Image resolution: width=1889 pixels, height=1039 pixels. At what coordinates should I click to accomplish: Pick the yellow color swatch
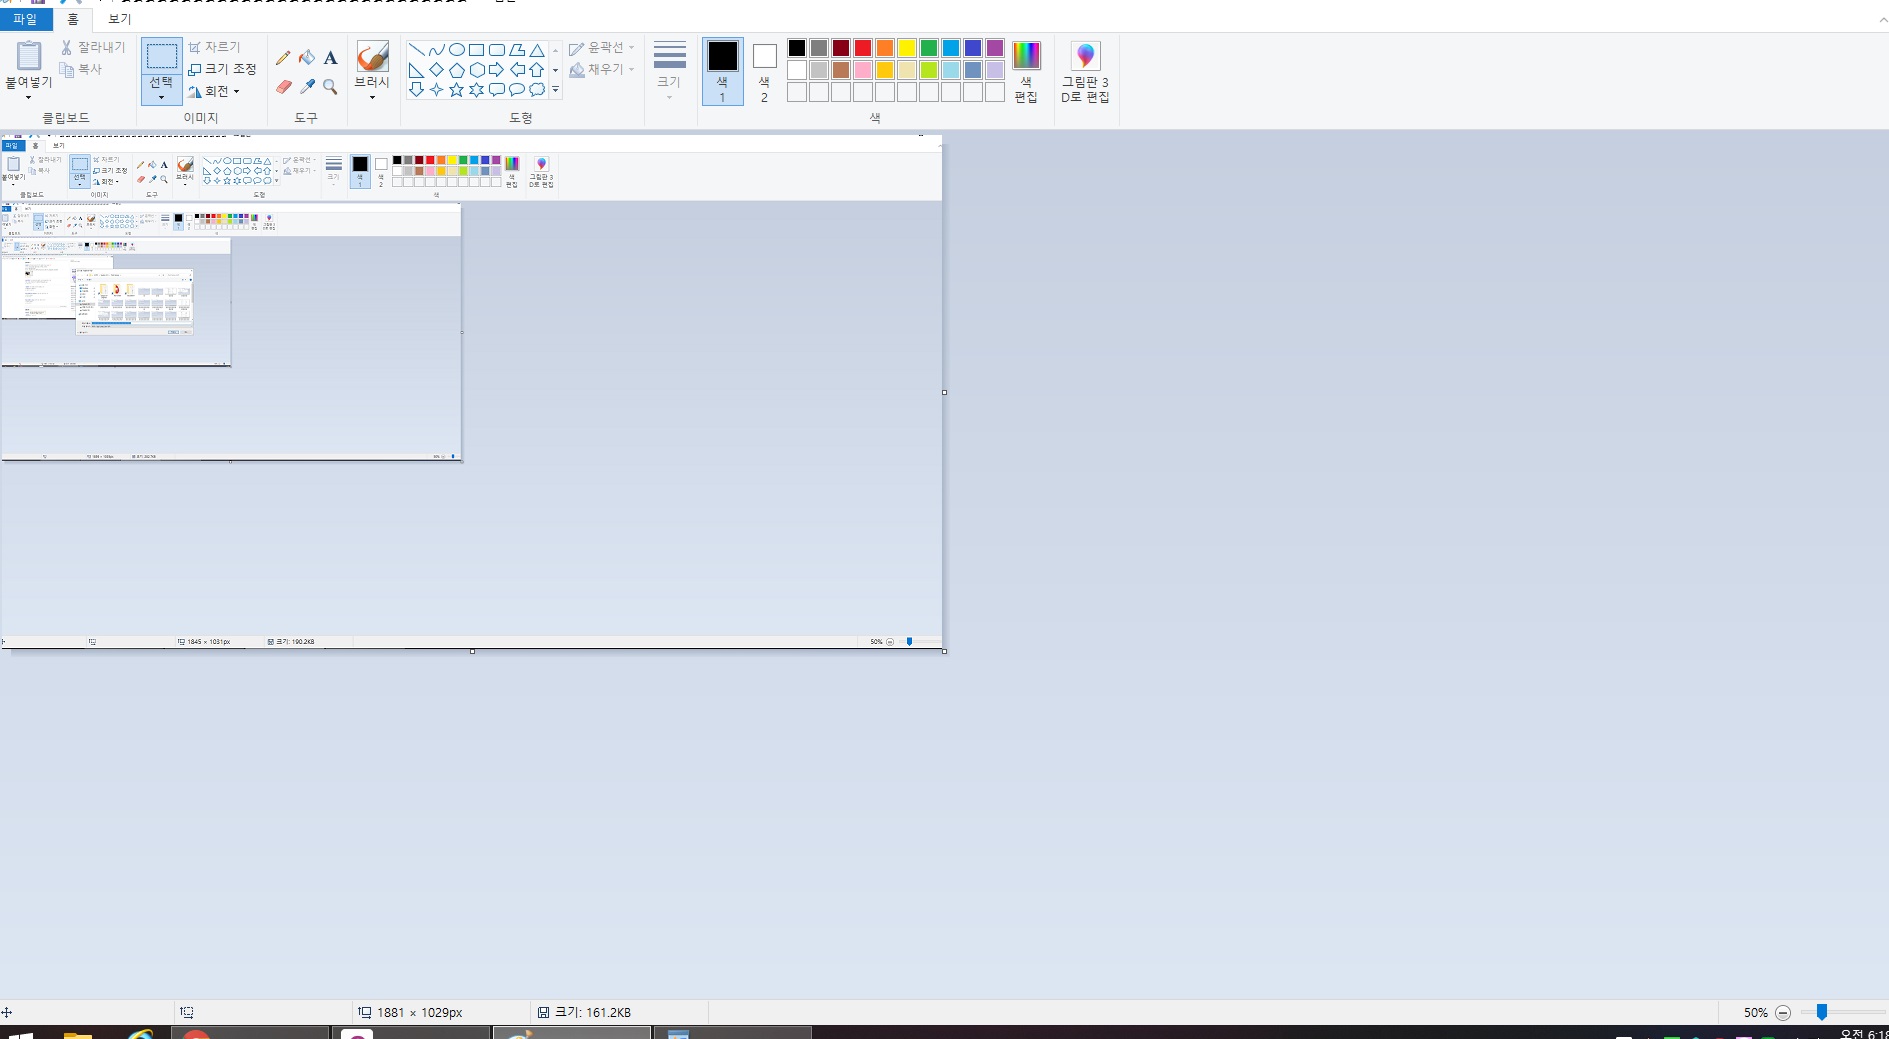(x=907, y=48)
